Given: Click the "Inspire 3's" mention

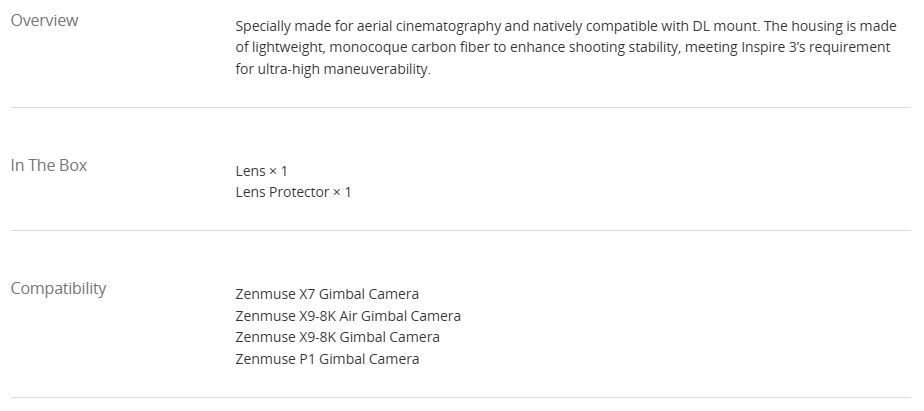Looking at the screenshot, I should point(767,49).
